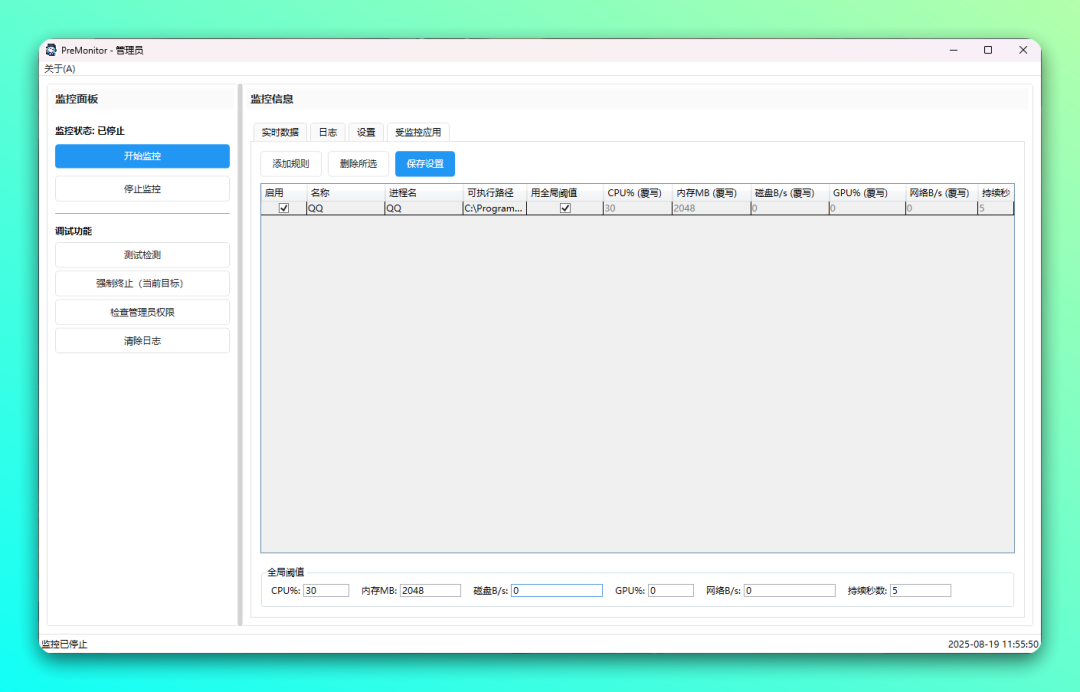Click the 可执行路径 column header
This screenshot has height=692, width=1080.
pos(495,193)
